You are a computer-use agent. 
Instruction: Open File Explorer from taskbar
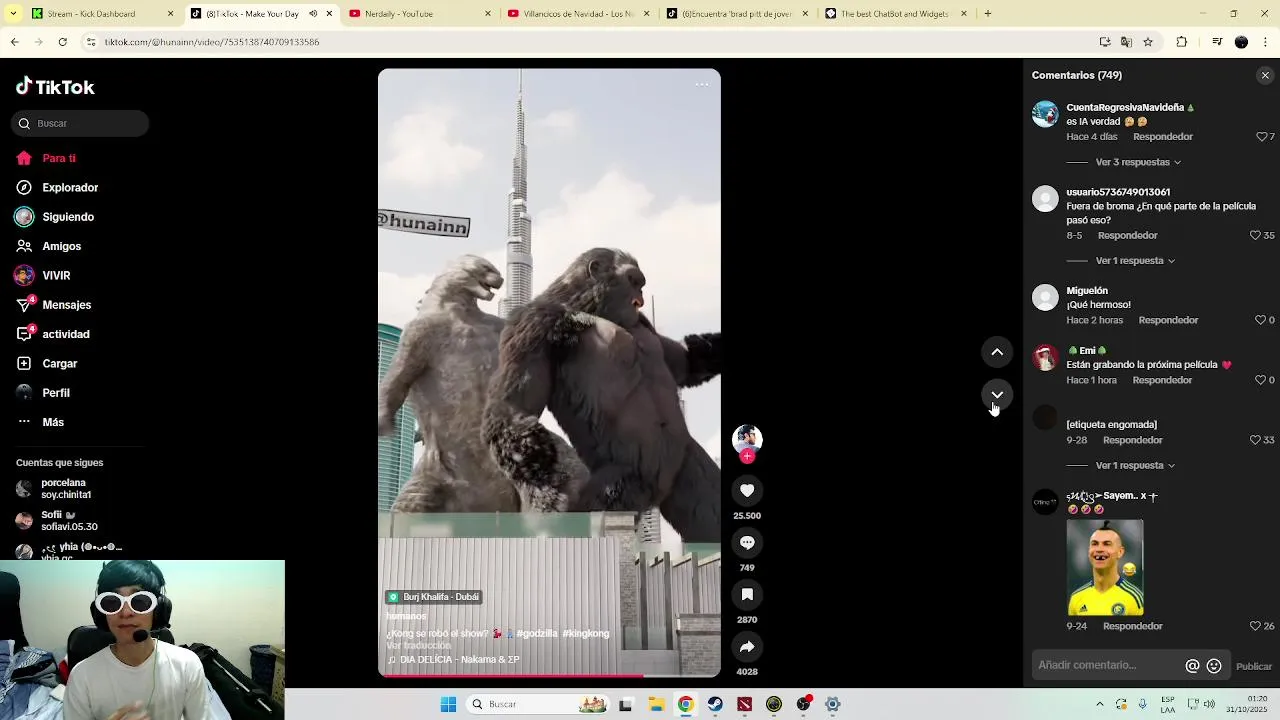point(656,705)
